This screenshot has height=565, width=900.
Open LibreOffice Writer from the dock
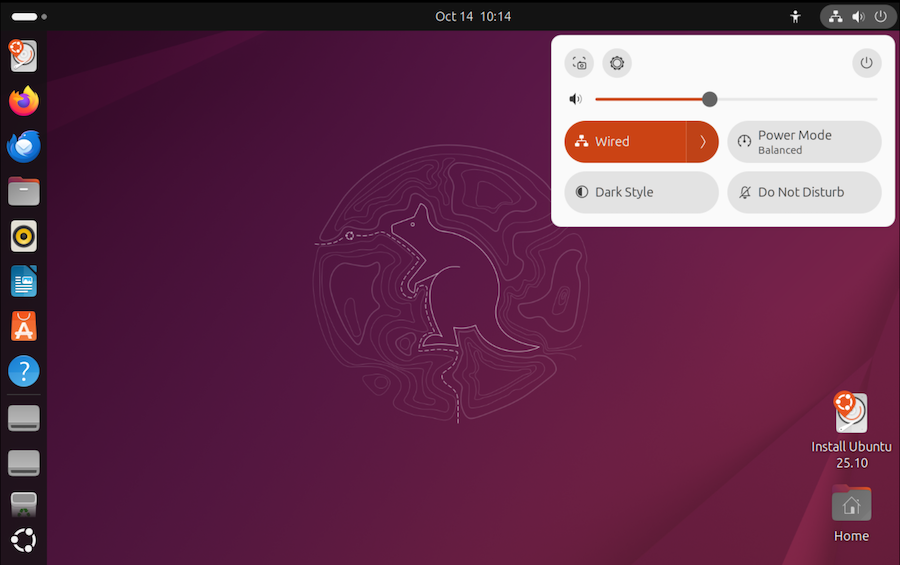[24, 281]
